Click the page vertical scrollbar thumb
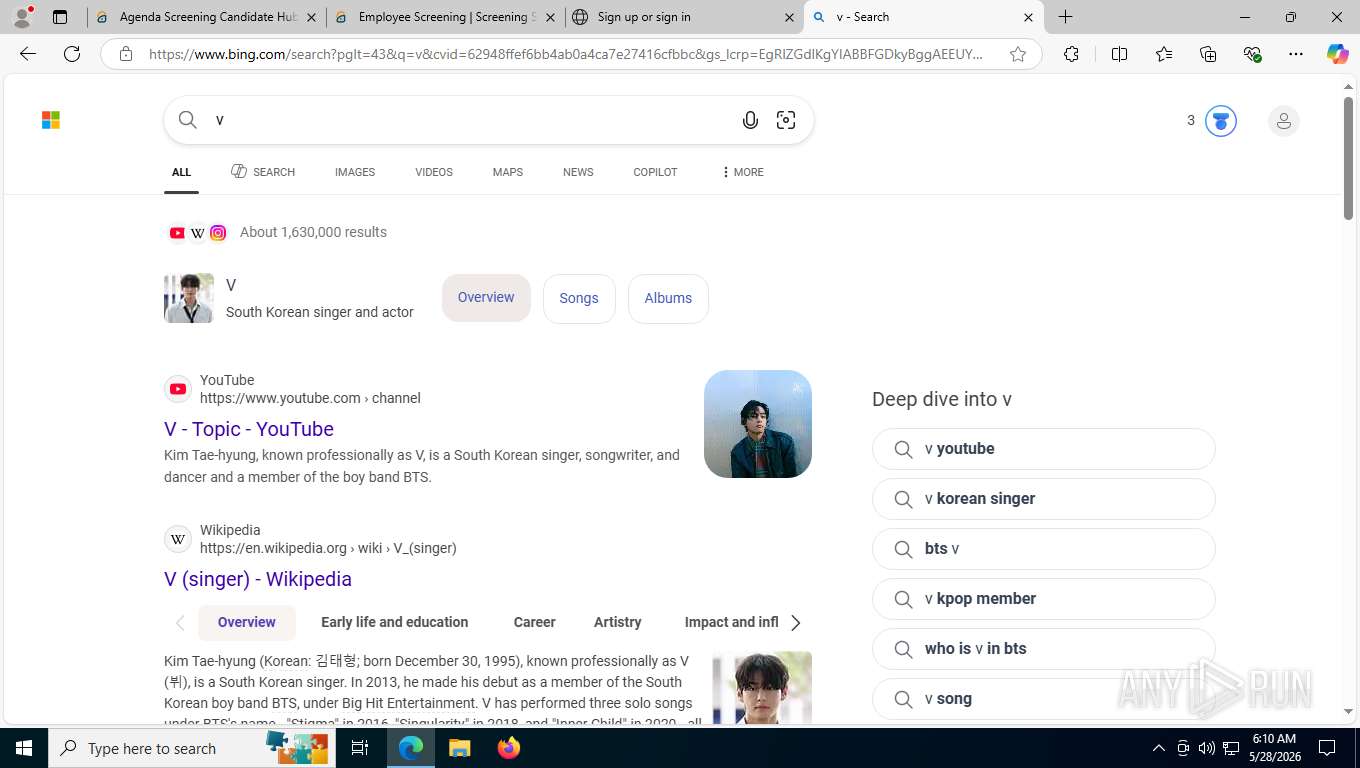1360x768 pixels. pos(1348,158)
